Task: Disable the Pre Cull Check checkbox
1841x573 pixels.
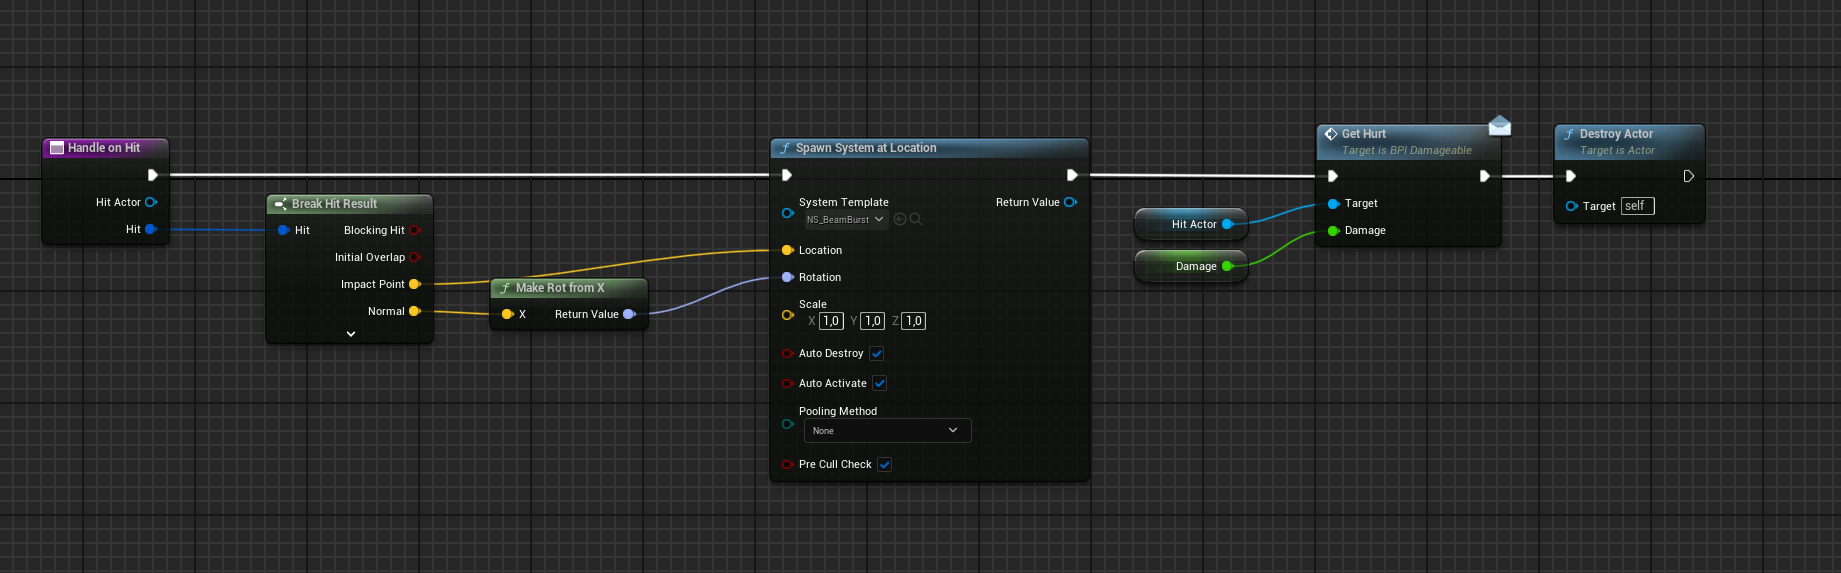Action: (x=885, y=465)
